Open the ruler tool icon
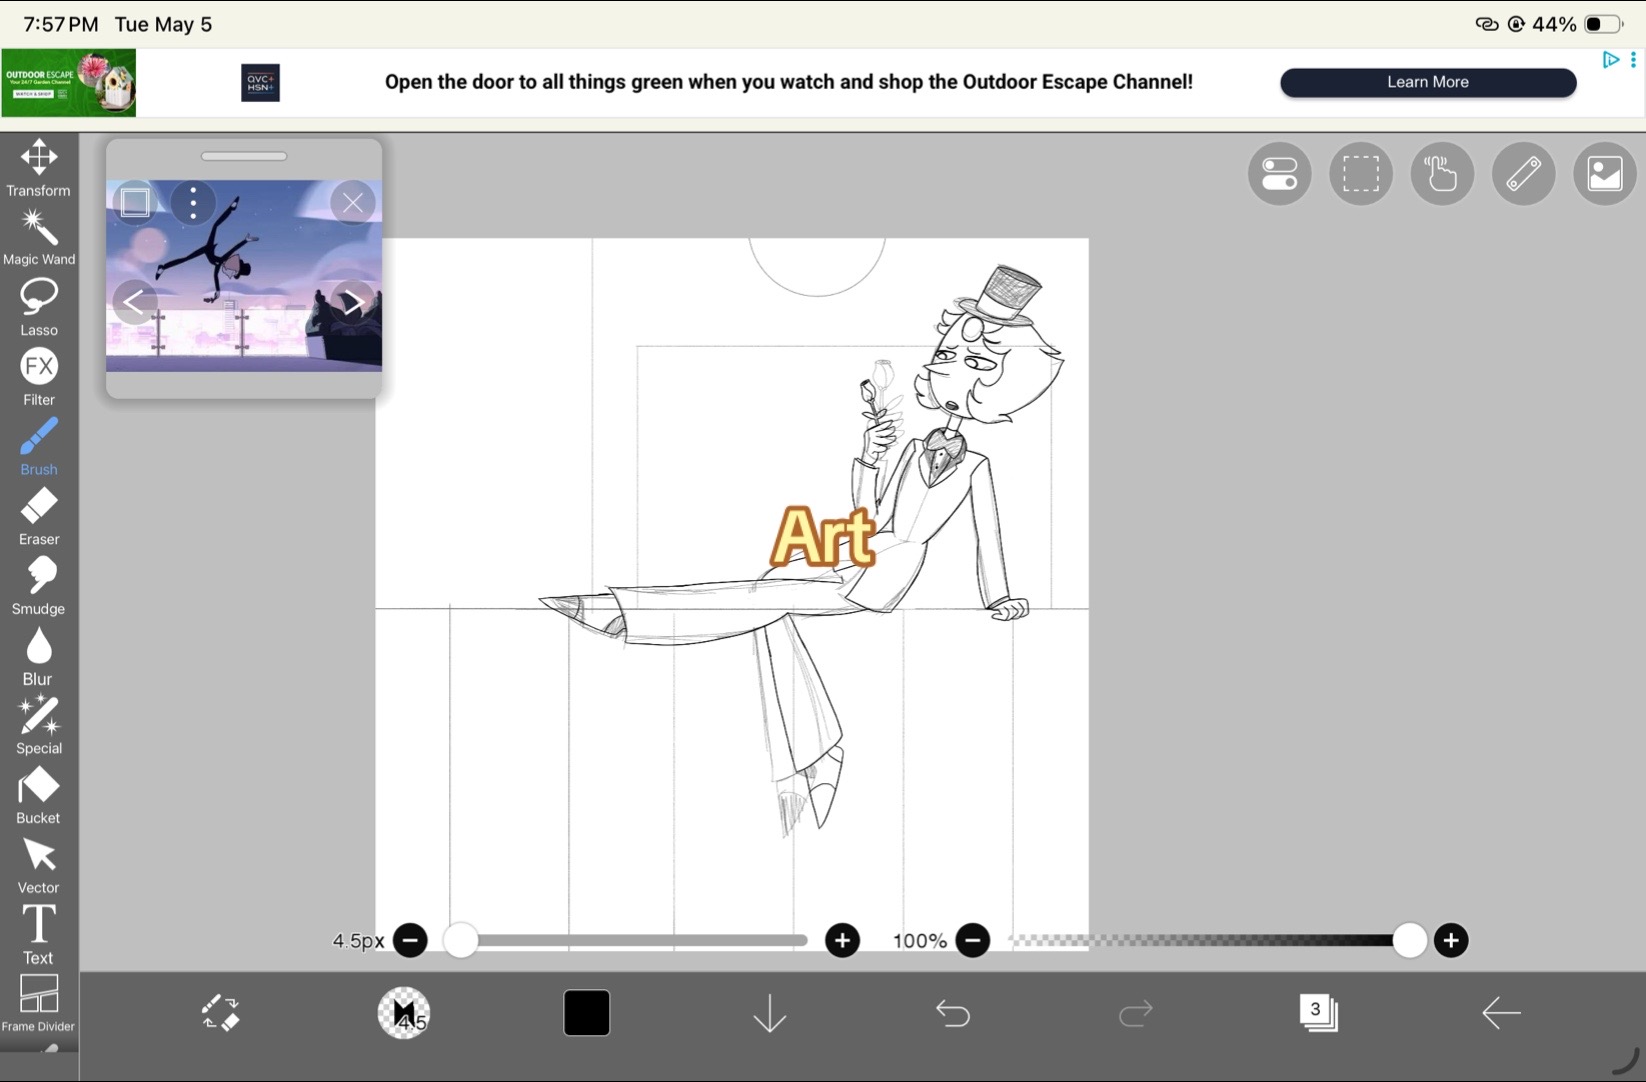This screenshot has width=1646, height=1082. click(x=1523, y=174)
